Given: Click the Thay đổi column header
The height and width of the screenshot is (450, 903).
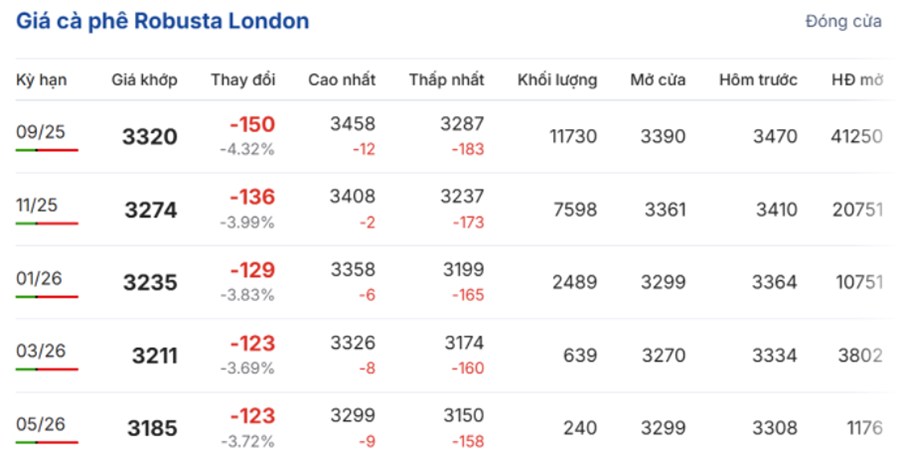Looking at the screenshot, I should [x=243, y=80].
